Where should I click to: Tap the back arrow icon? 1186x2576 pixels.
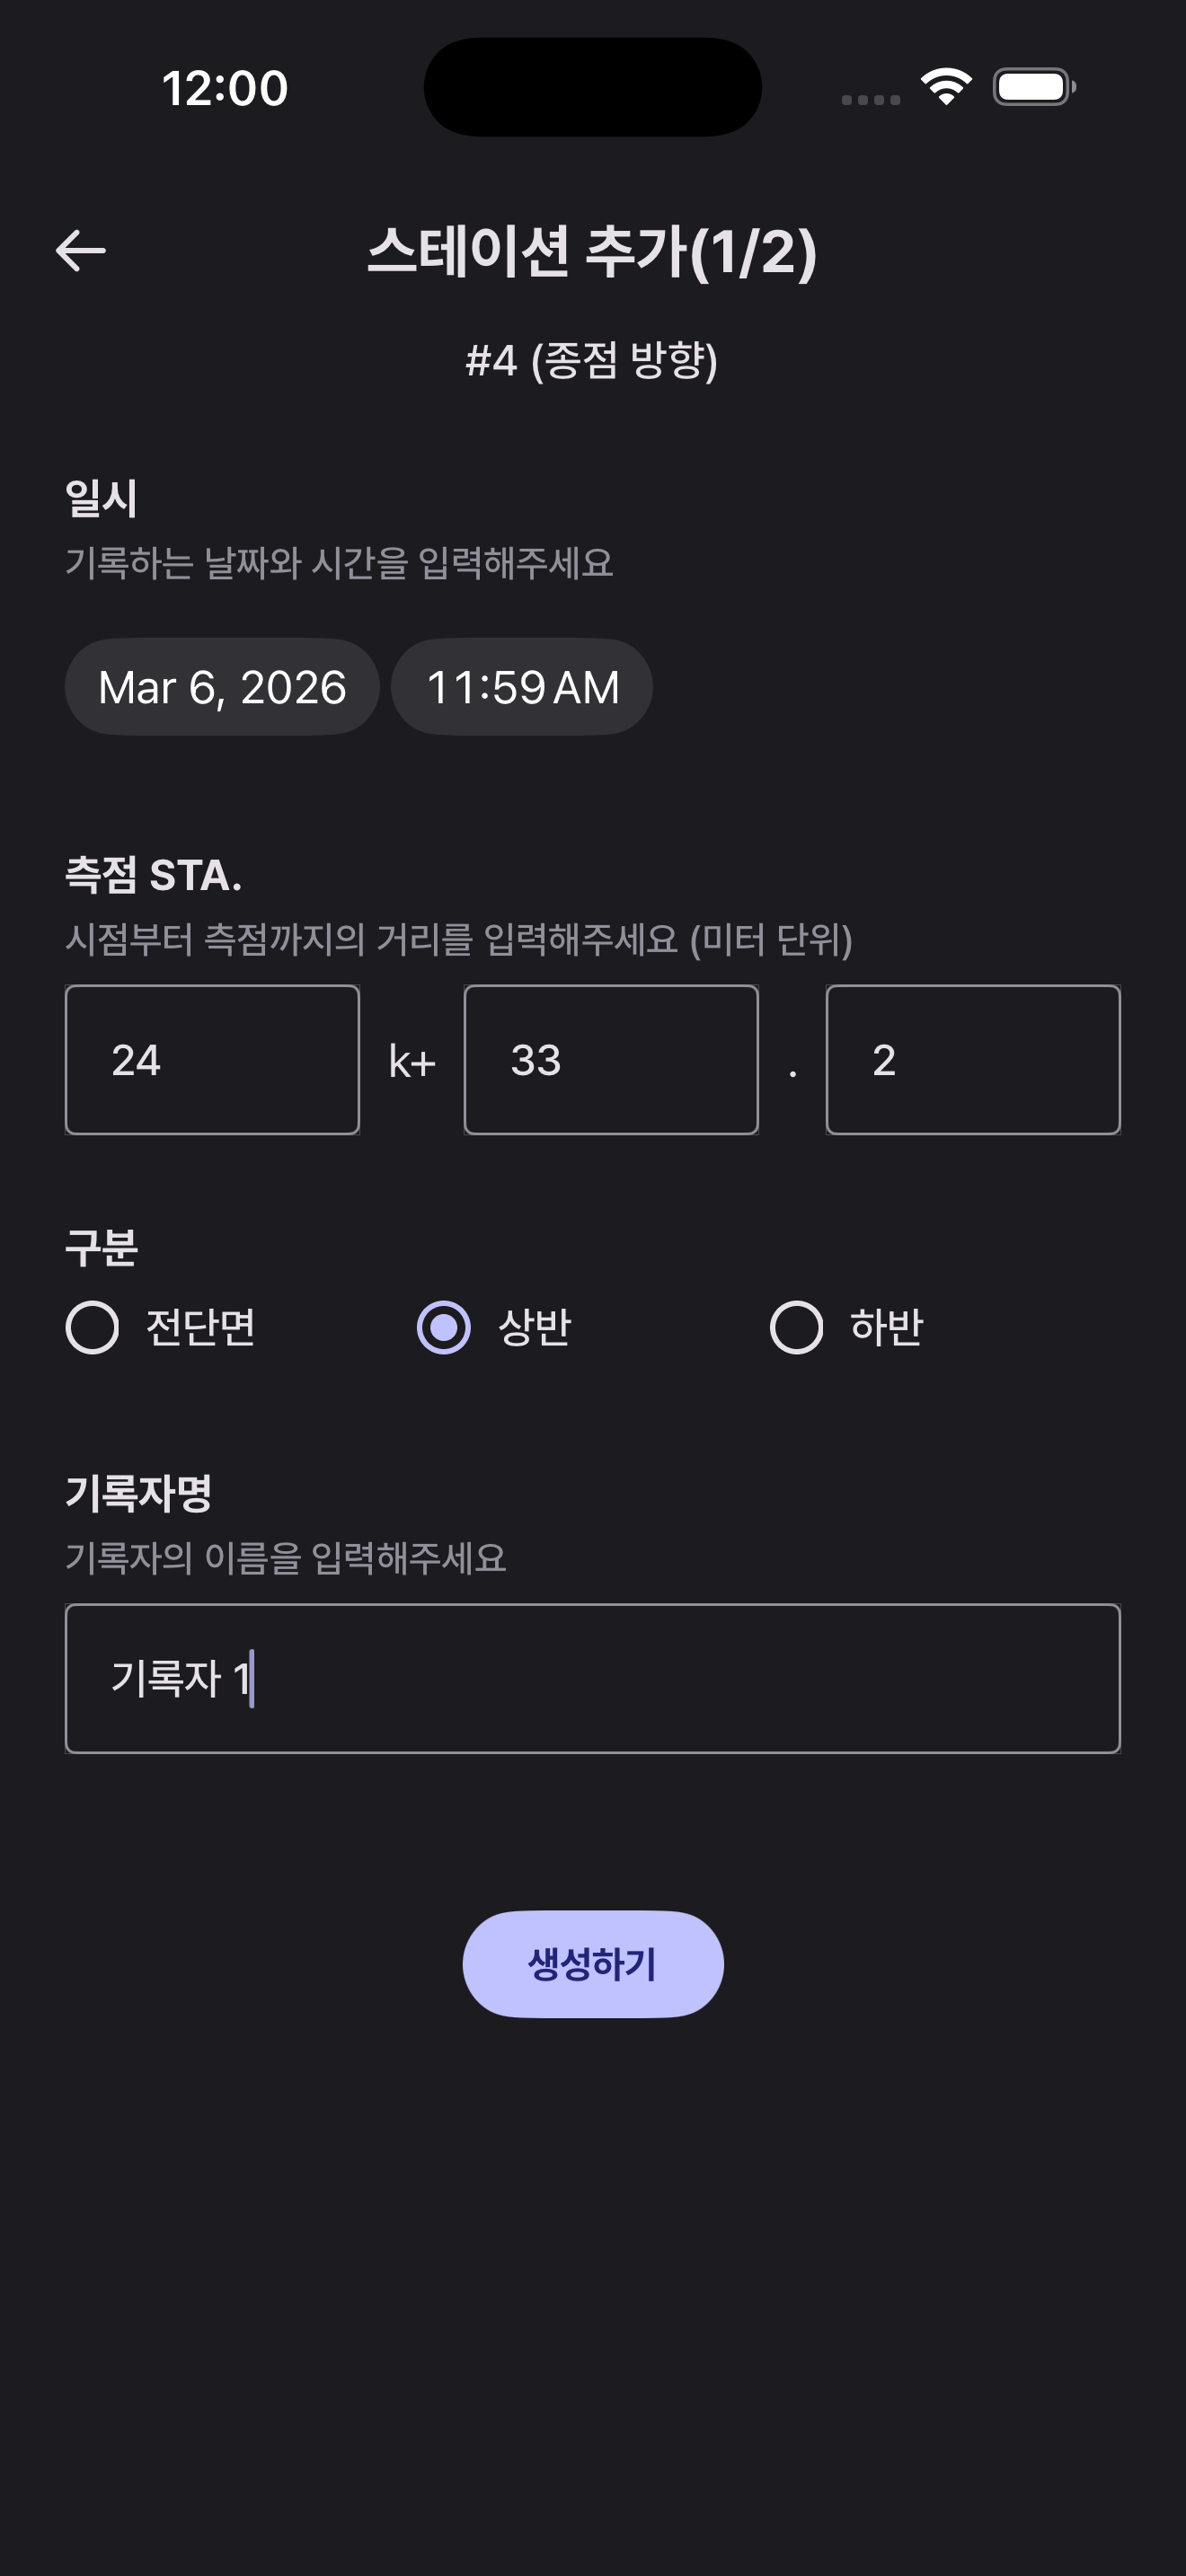(x=81, y=250)
